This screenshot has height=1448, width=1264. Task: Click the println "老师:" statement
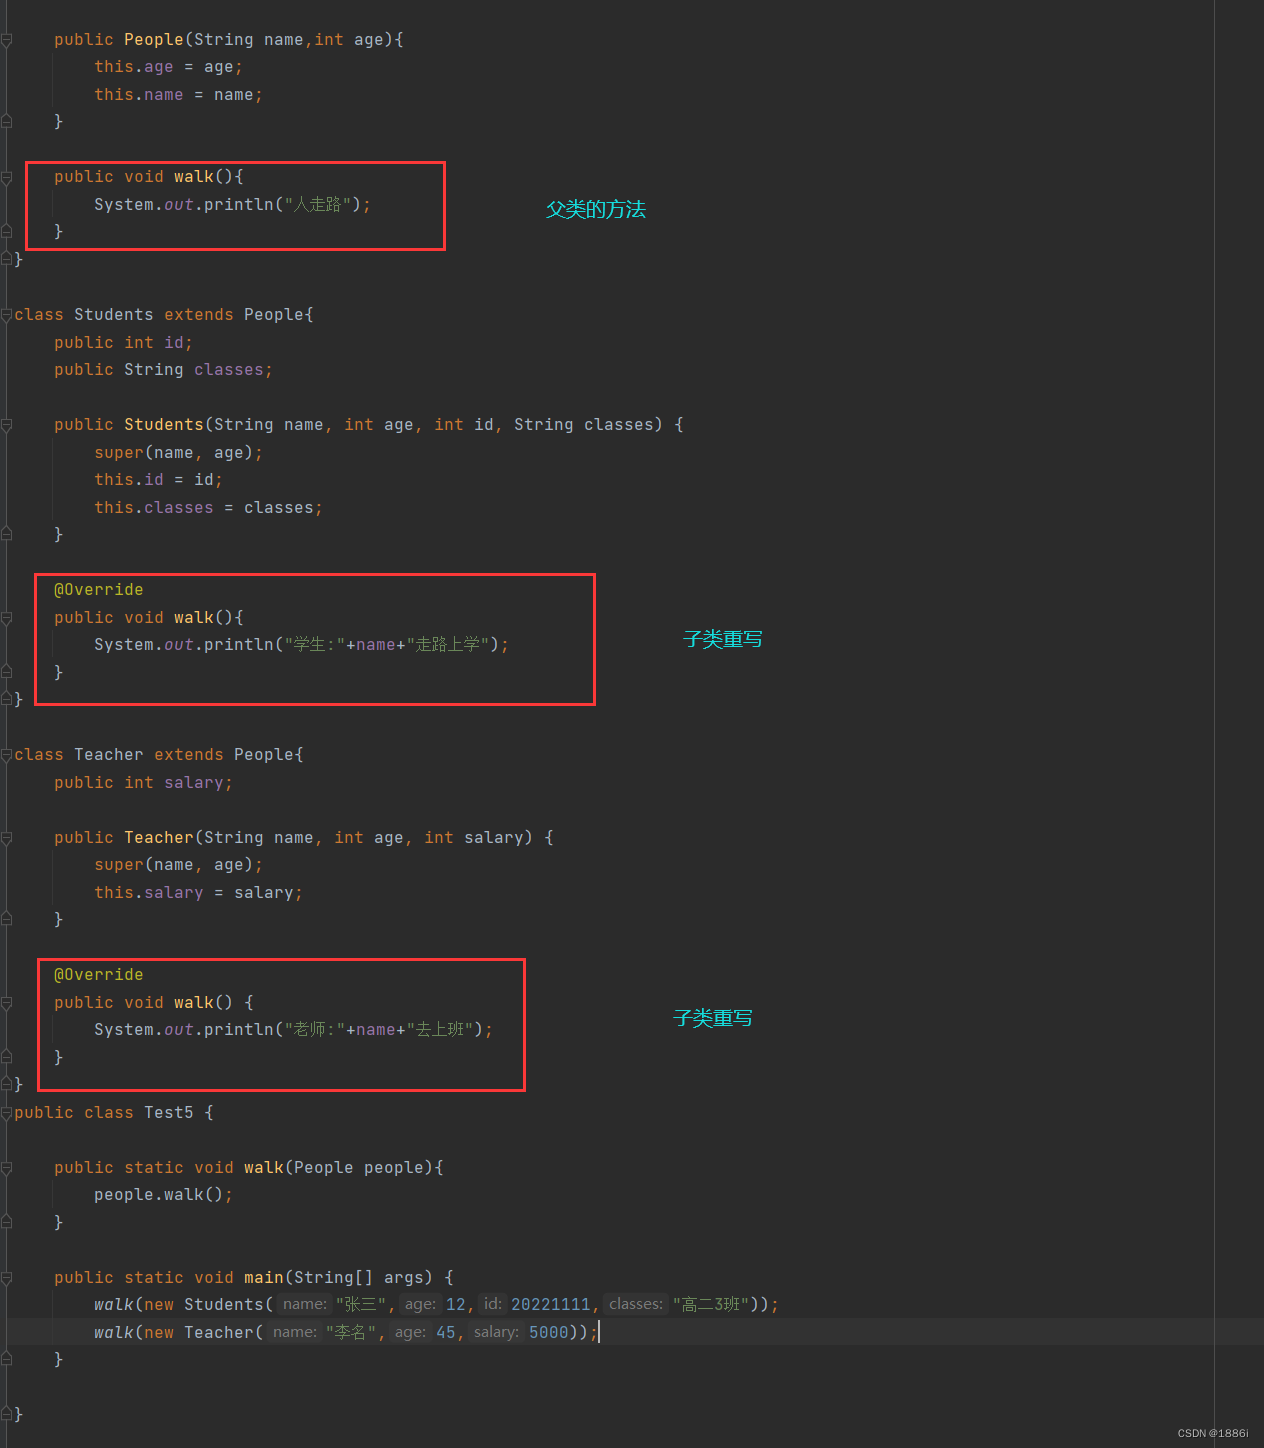coord(293,1030)
